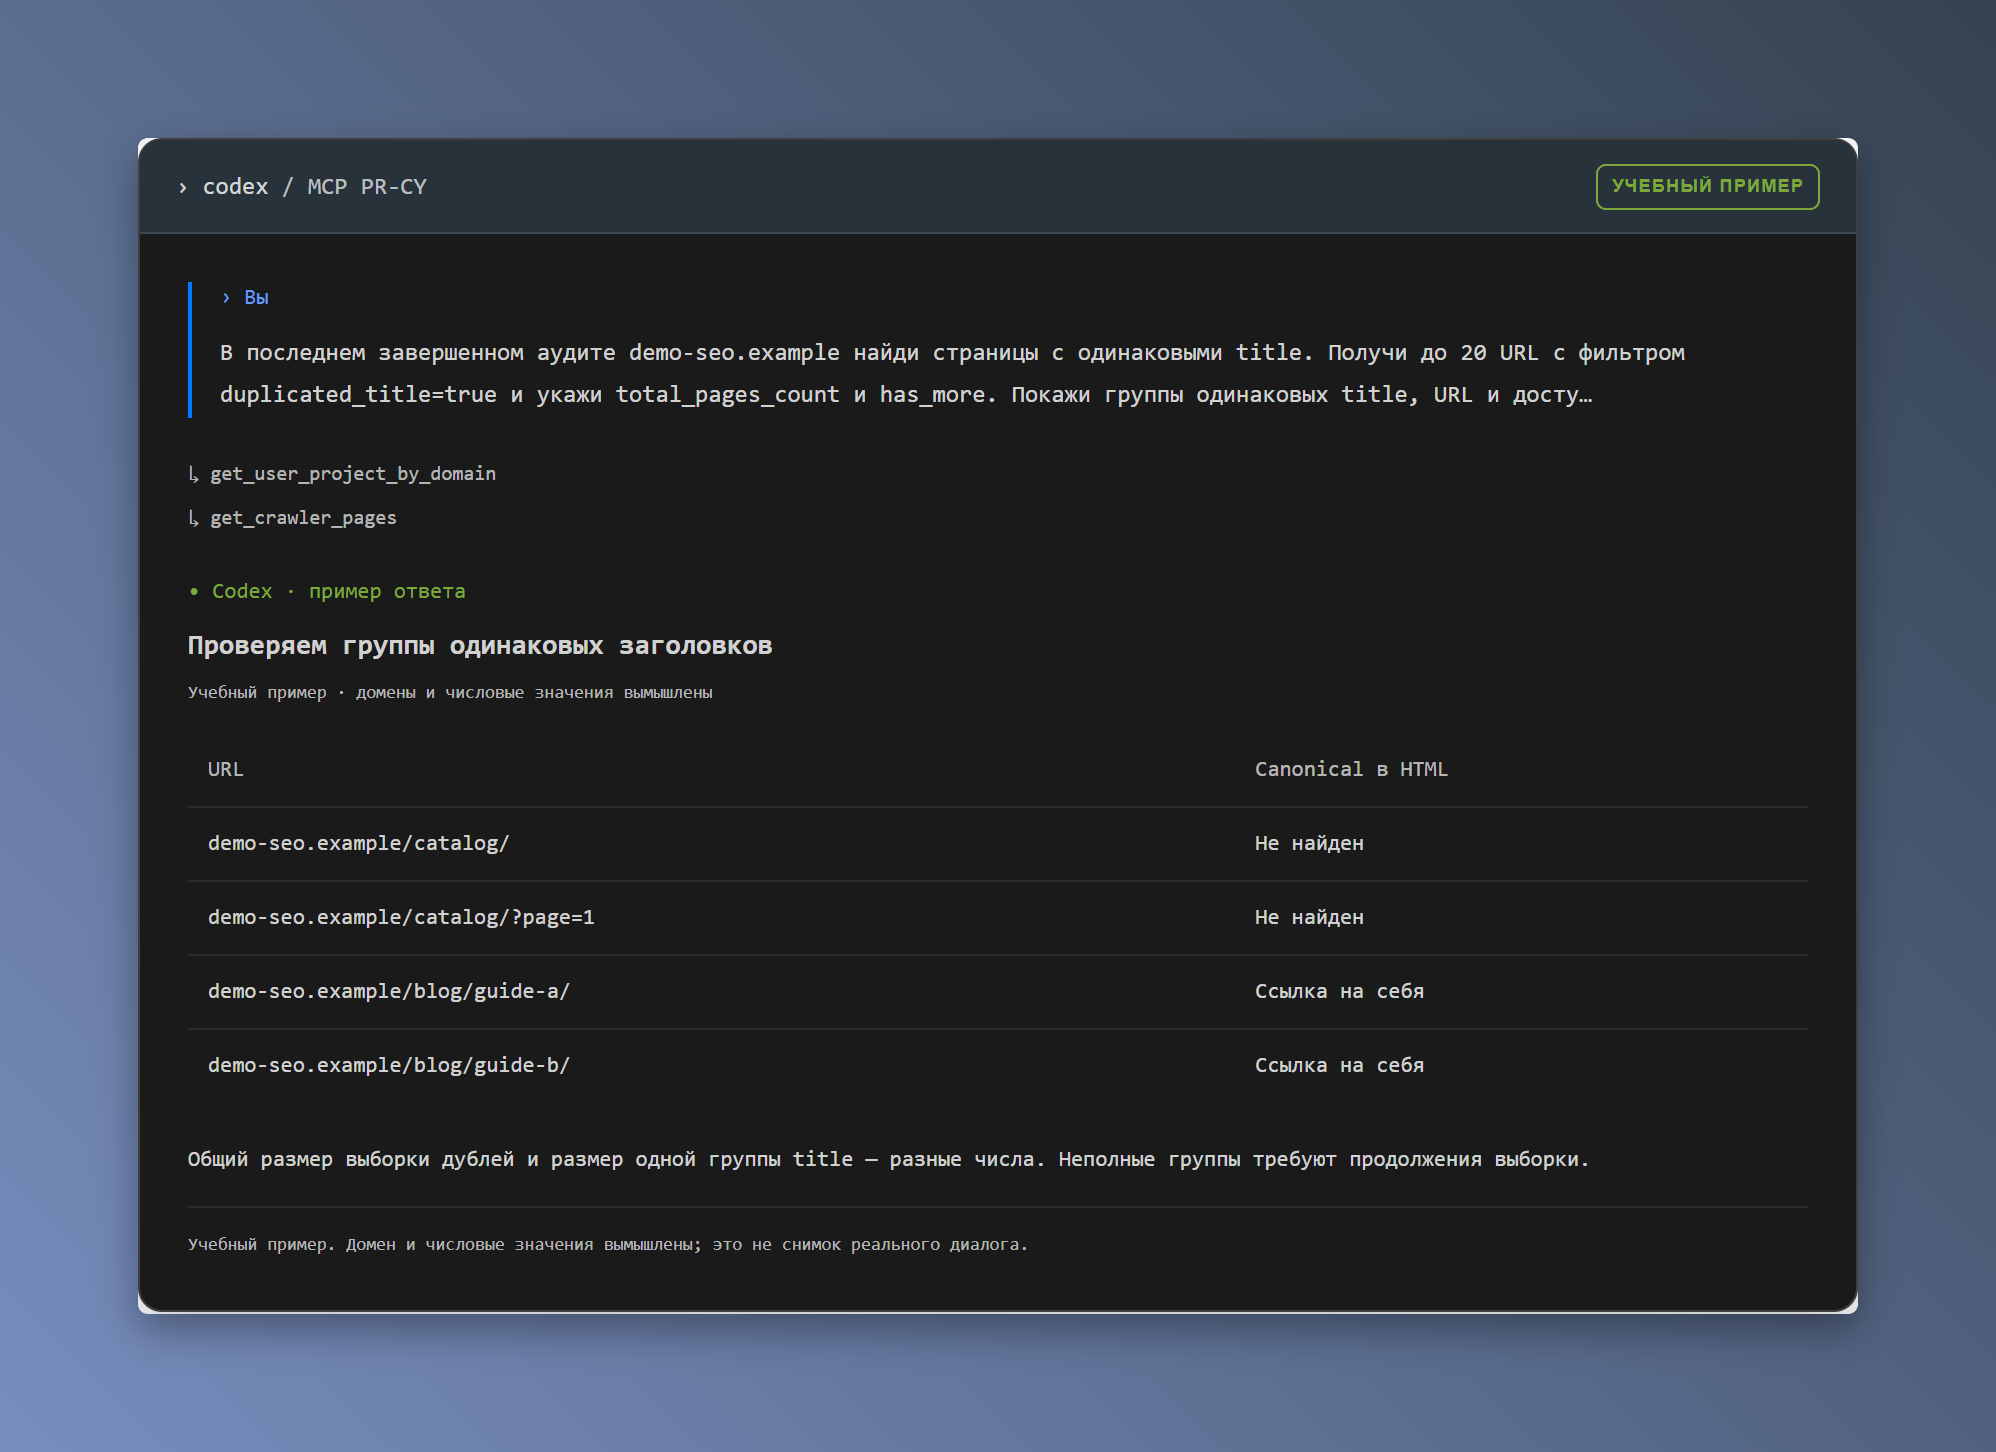This screenshot has width=1996, height=1452.
Task: Click the footer disclaimer about реального диалога
Action: coord(608,1245)
